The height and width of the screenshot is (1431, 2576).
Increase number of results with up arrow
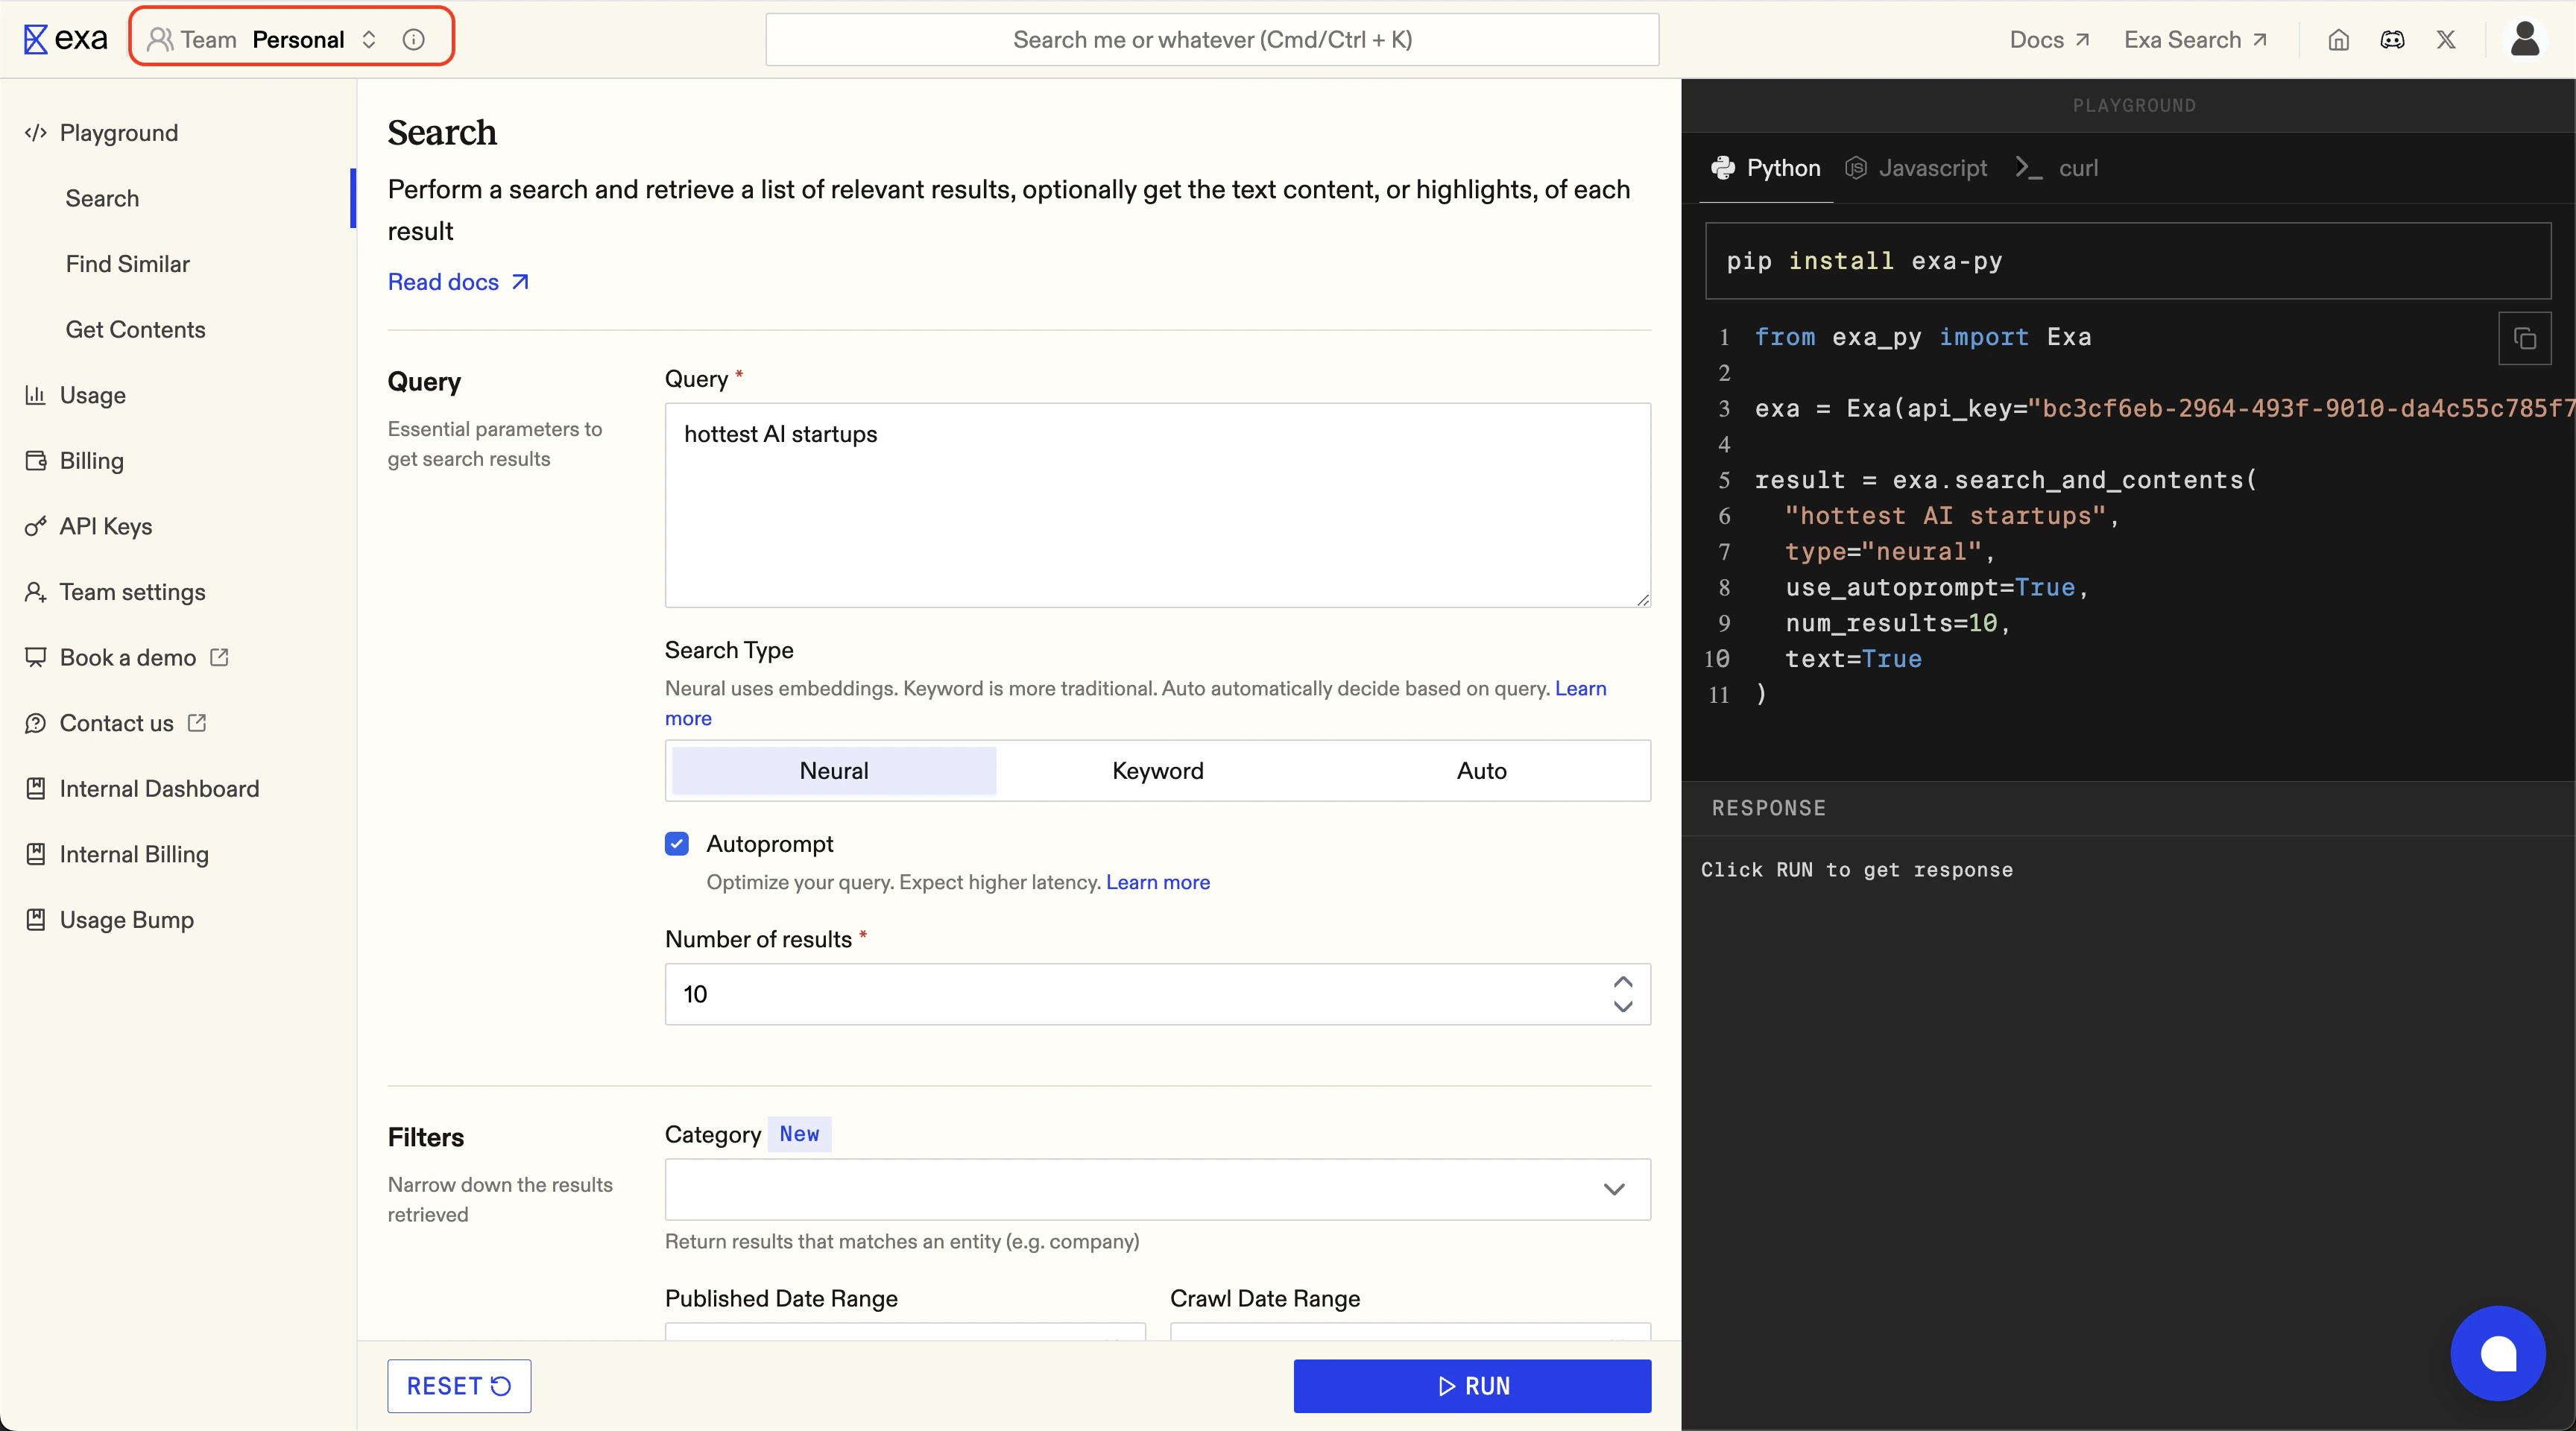pyautogui.click(x=1622, y=981)
